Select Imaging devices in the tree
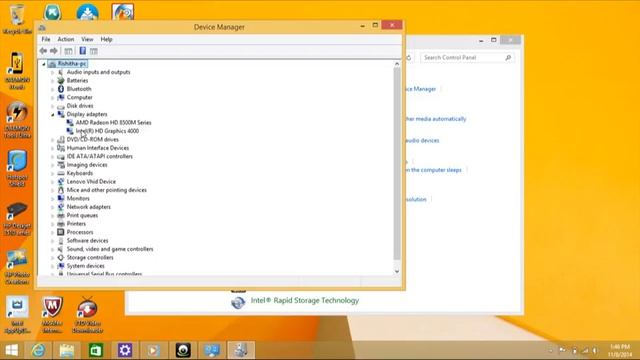Viewport: 640px width, 360px height. [x=87, y=165]
